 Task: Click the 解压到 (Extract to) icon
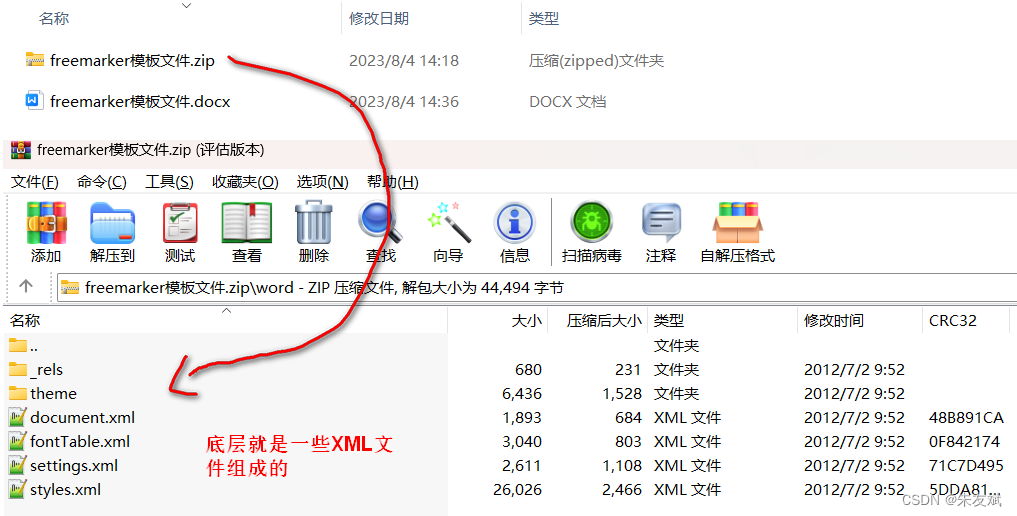pos(112,223)
